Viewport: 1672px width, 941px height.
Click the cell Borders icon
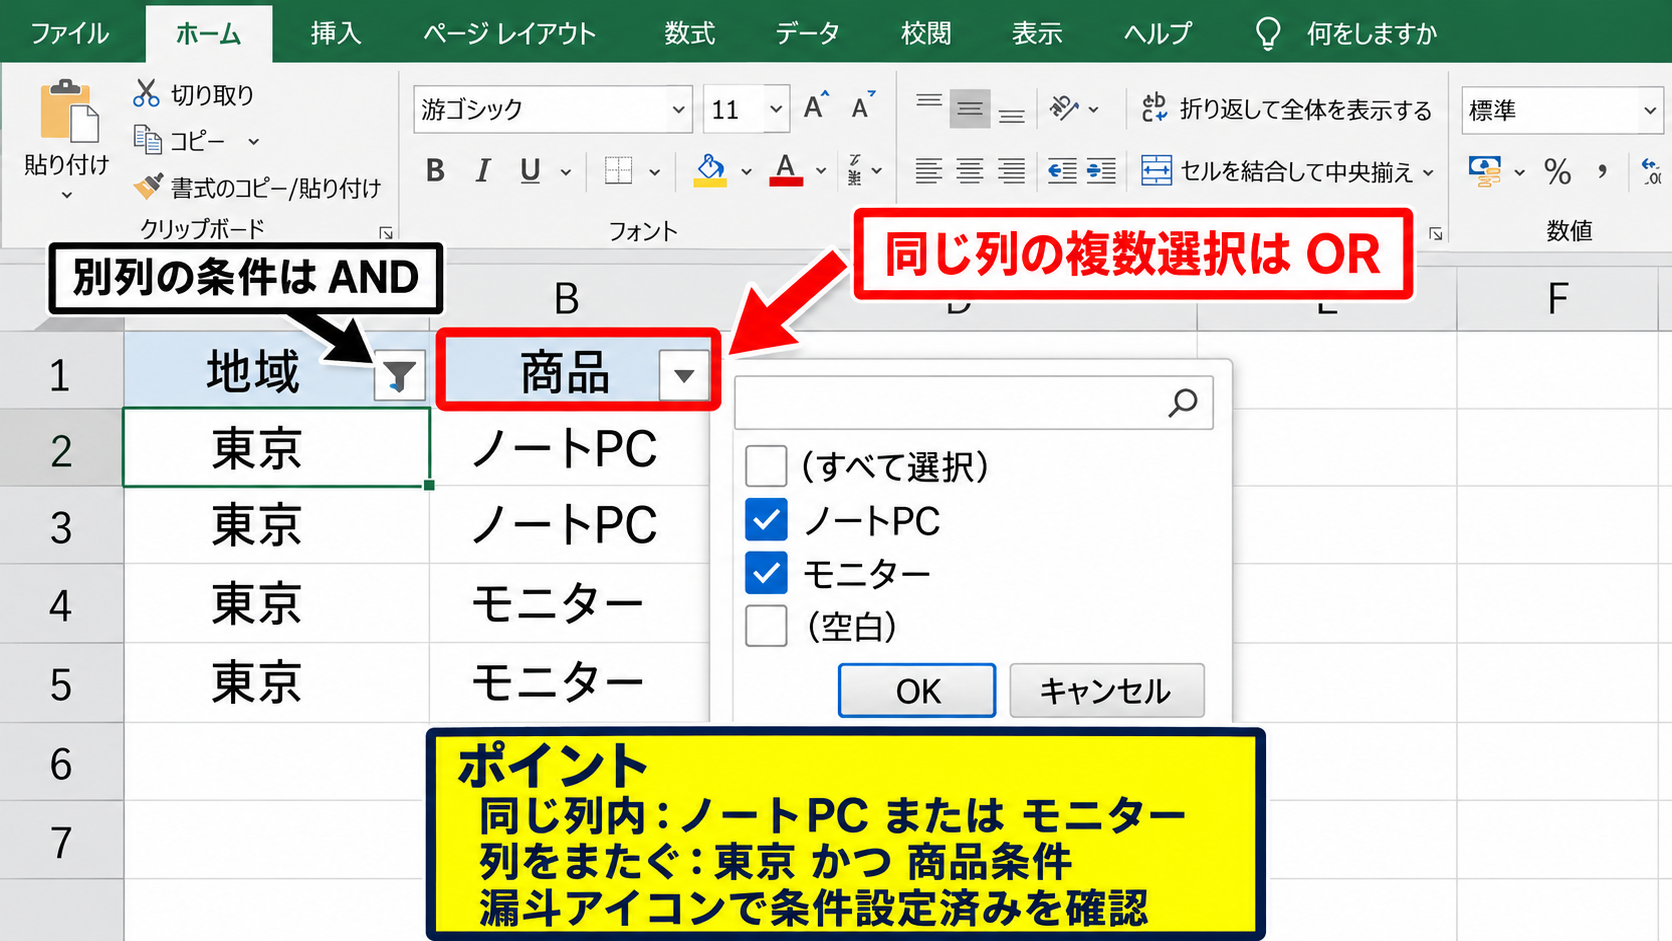click(x=619, y=171)
